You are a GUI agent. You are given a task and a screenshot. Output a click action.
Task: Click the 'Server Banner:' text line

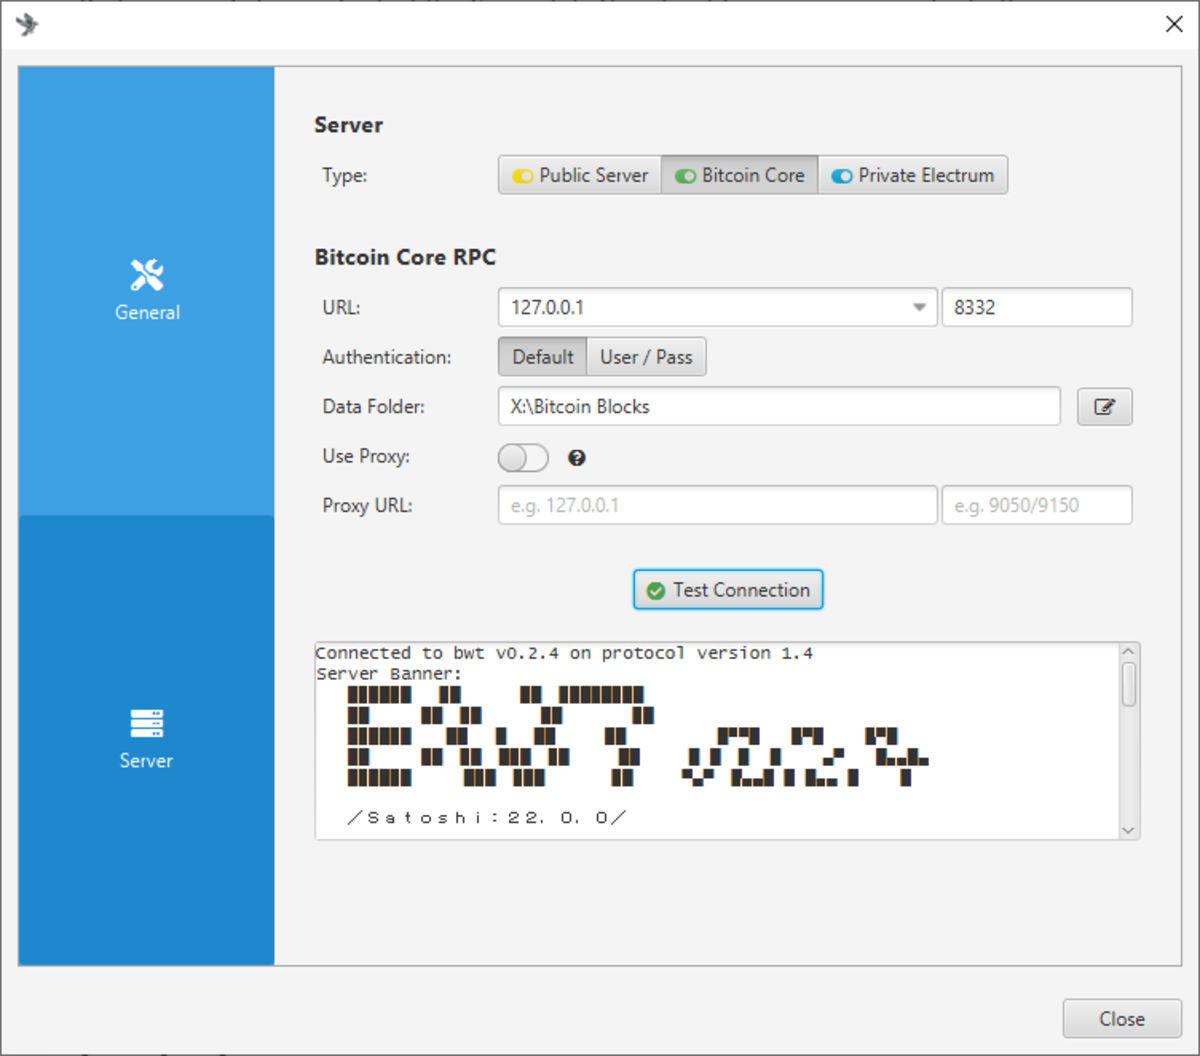coord(389,674)
